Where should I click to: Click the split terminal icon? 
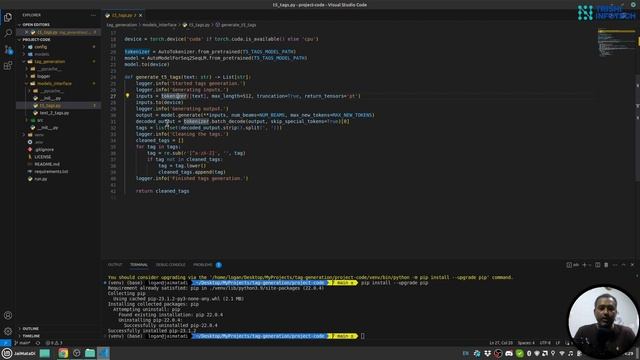click(598, 265)
